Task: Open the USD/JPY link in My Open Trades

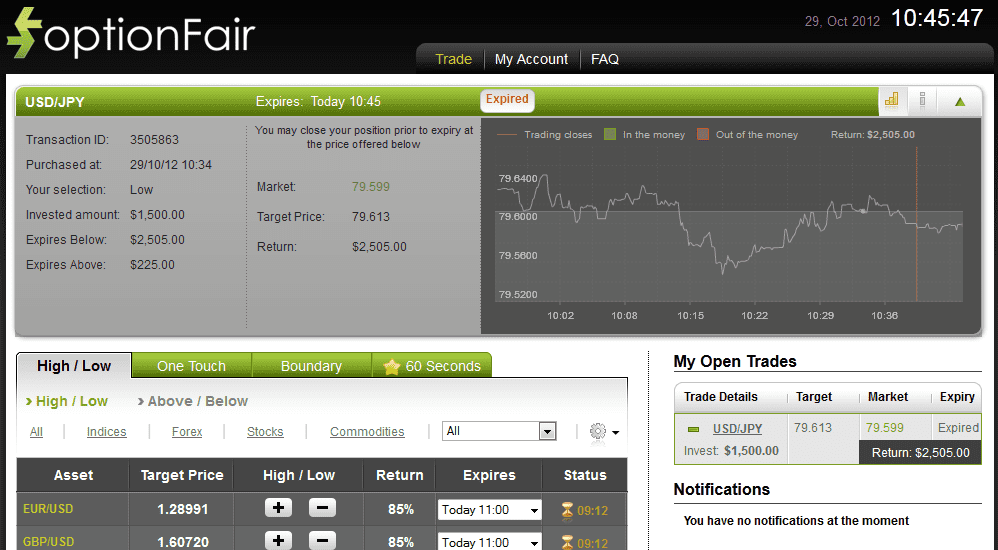Action: (737, 429)
